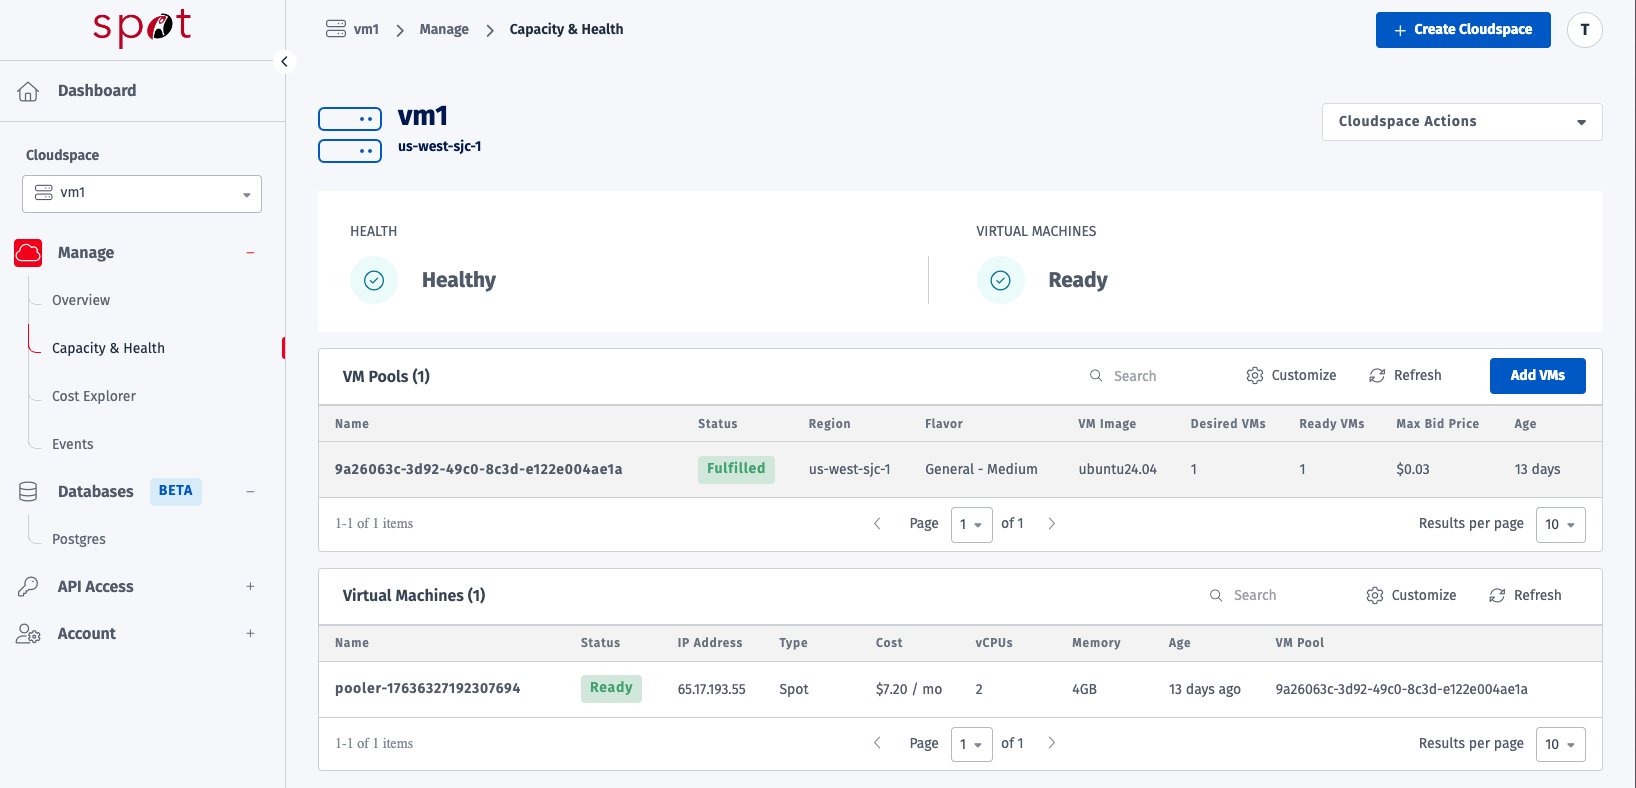Click the Create Cloudspace button
The height and width of the screenshot is (788, 1636).
1462,30
